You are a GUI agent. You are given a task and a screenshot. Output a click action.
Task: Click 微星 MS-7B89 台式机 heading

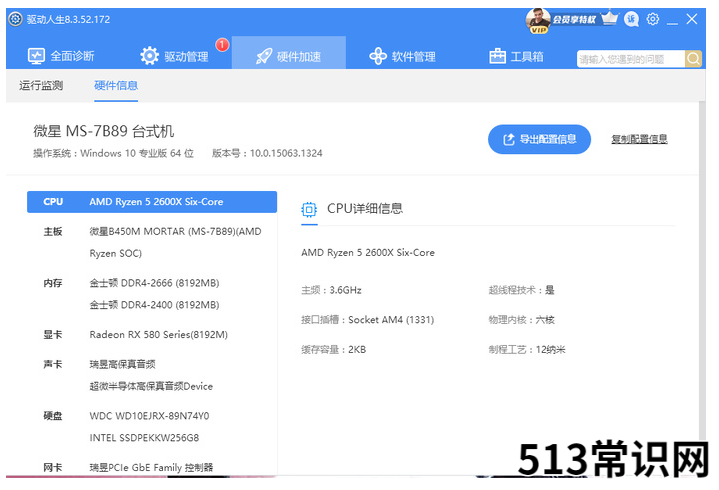pyautogui.click(x=104, y=131)
